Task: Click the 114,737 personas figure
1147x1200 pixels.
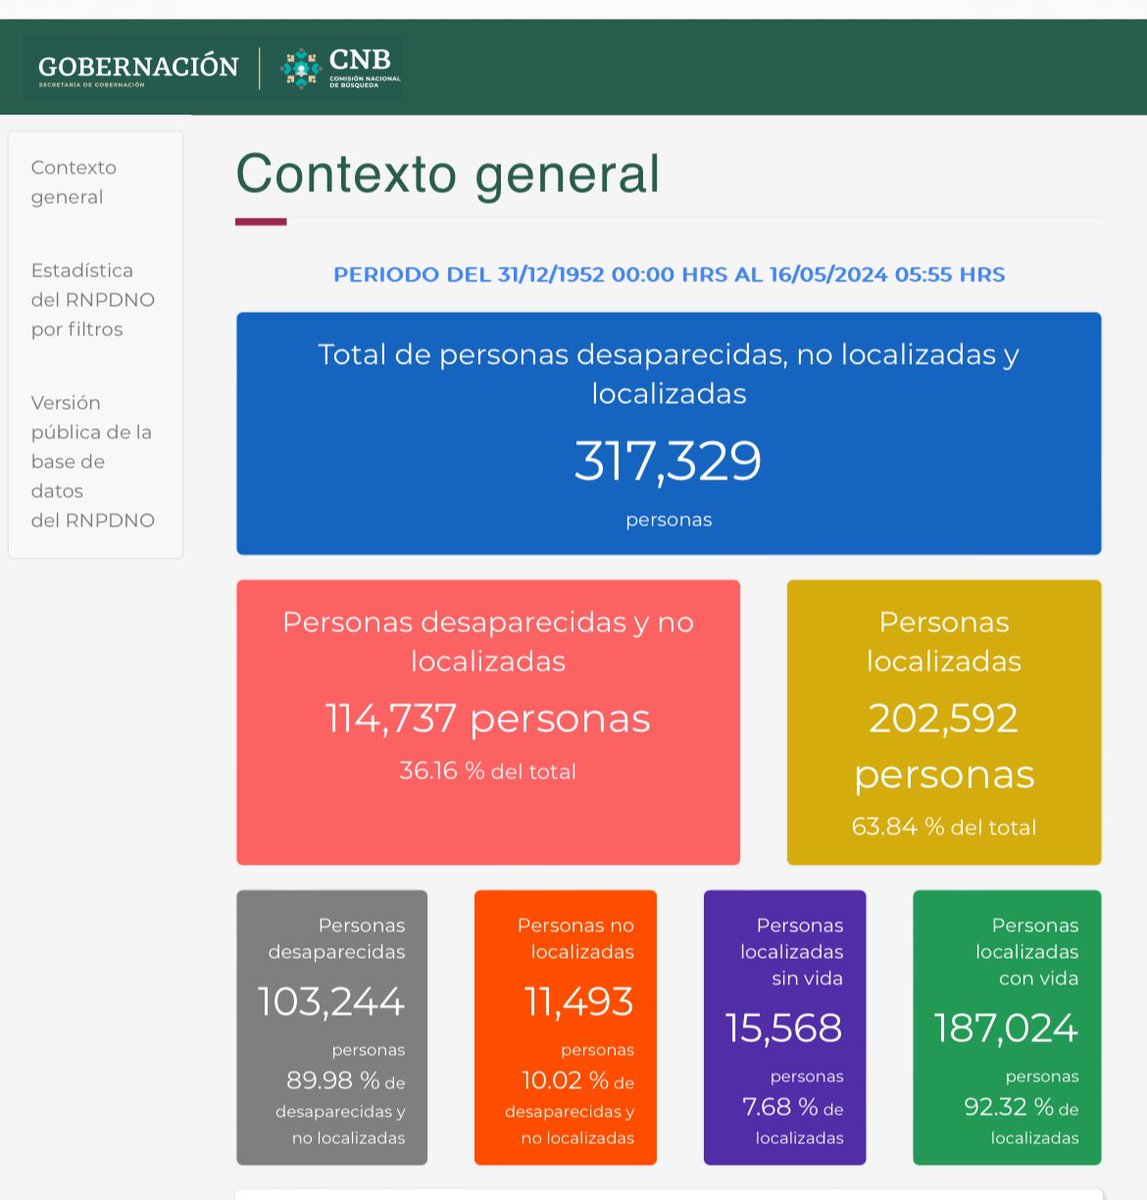Action: coord(488,718)
